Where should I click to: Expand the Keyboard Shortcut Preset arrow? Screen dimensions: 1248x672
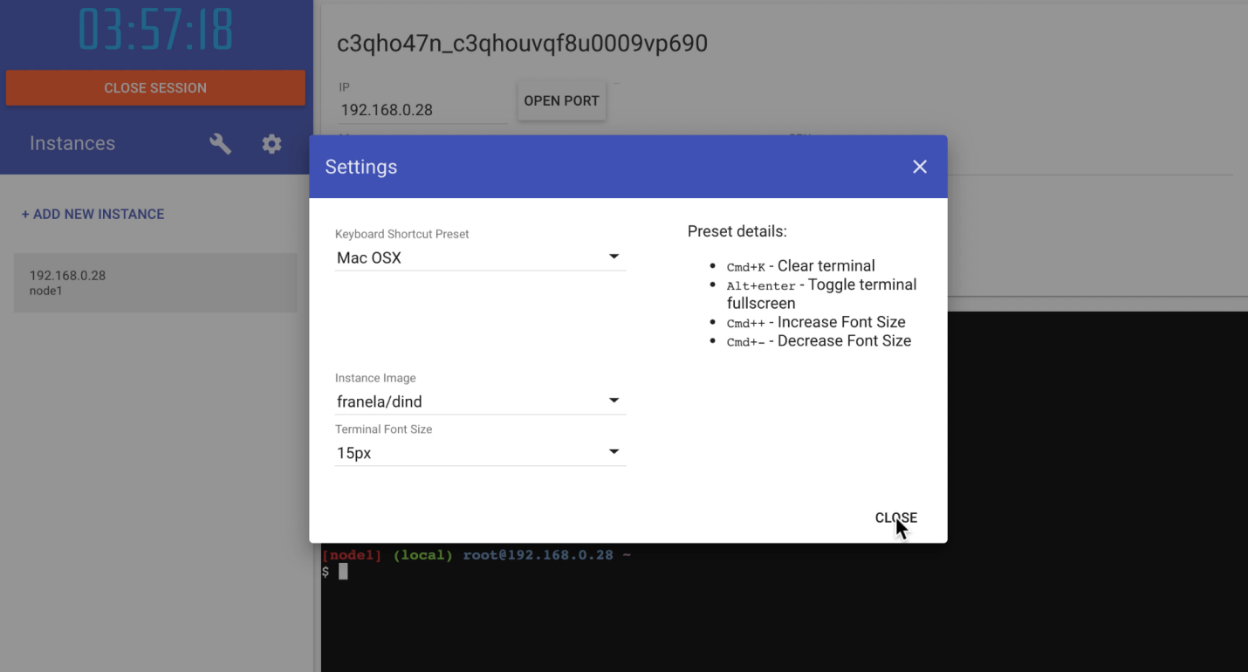(x=614, y=257)
